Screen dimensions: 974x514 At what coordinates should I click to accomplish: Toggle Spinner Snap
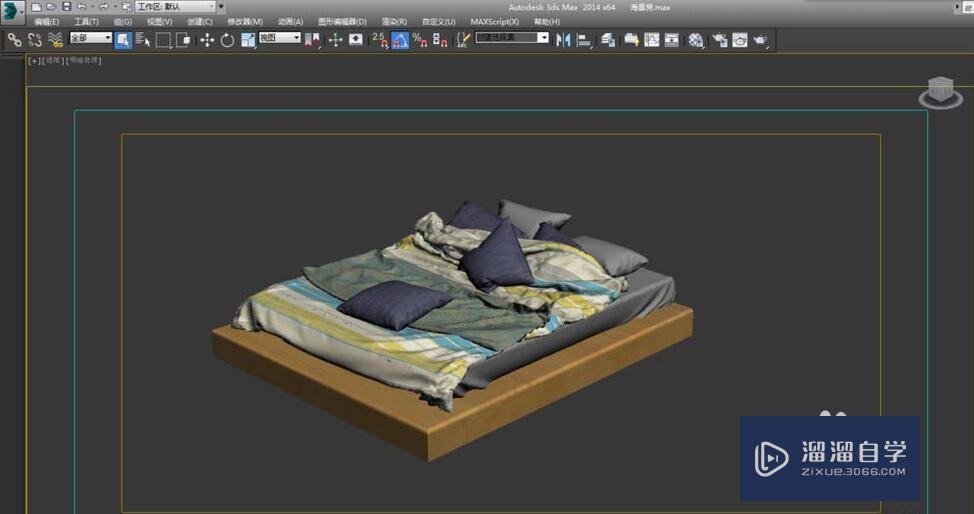point(440,40)
